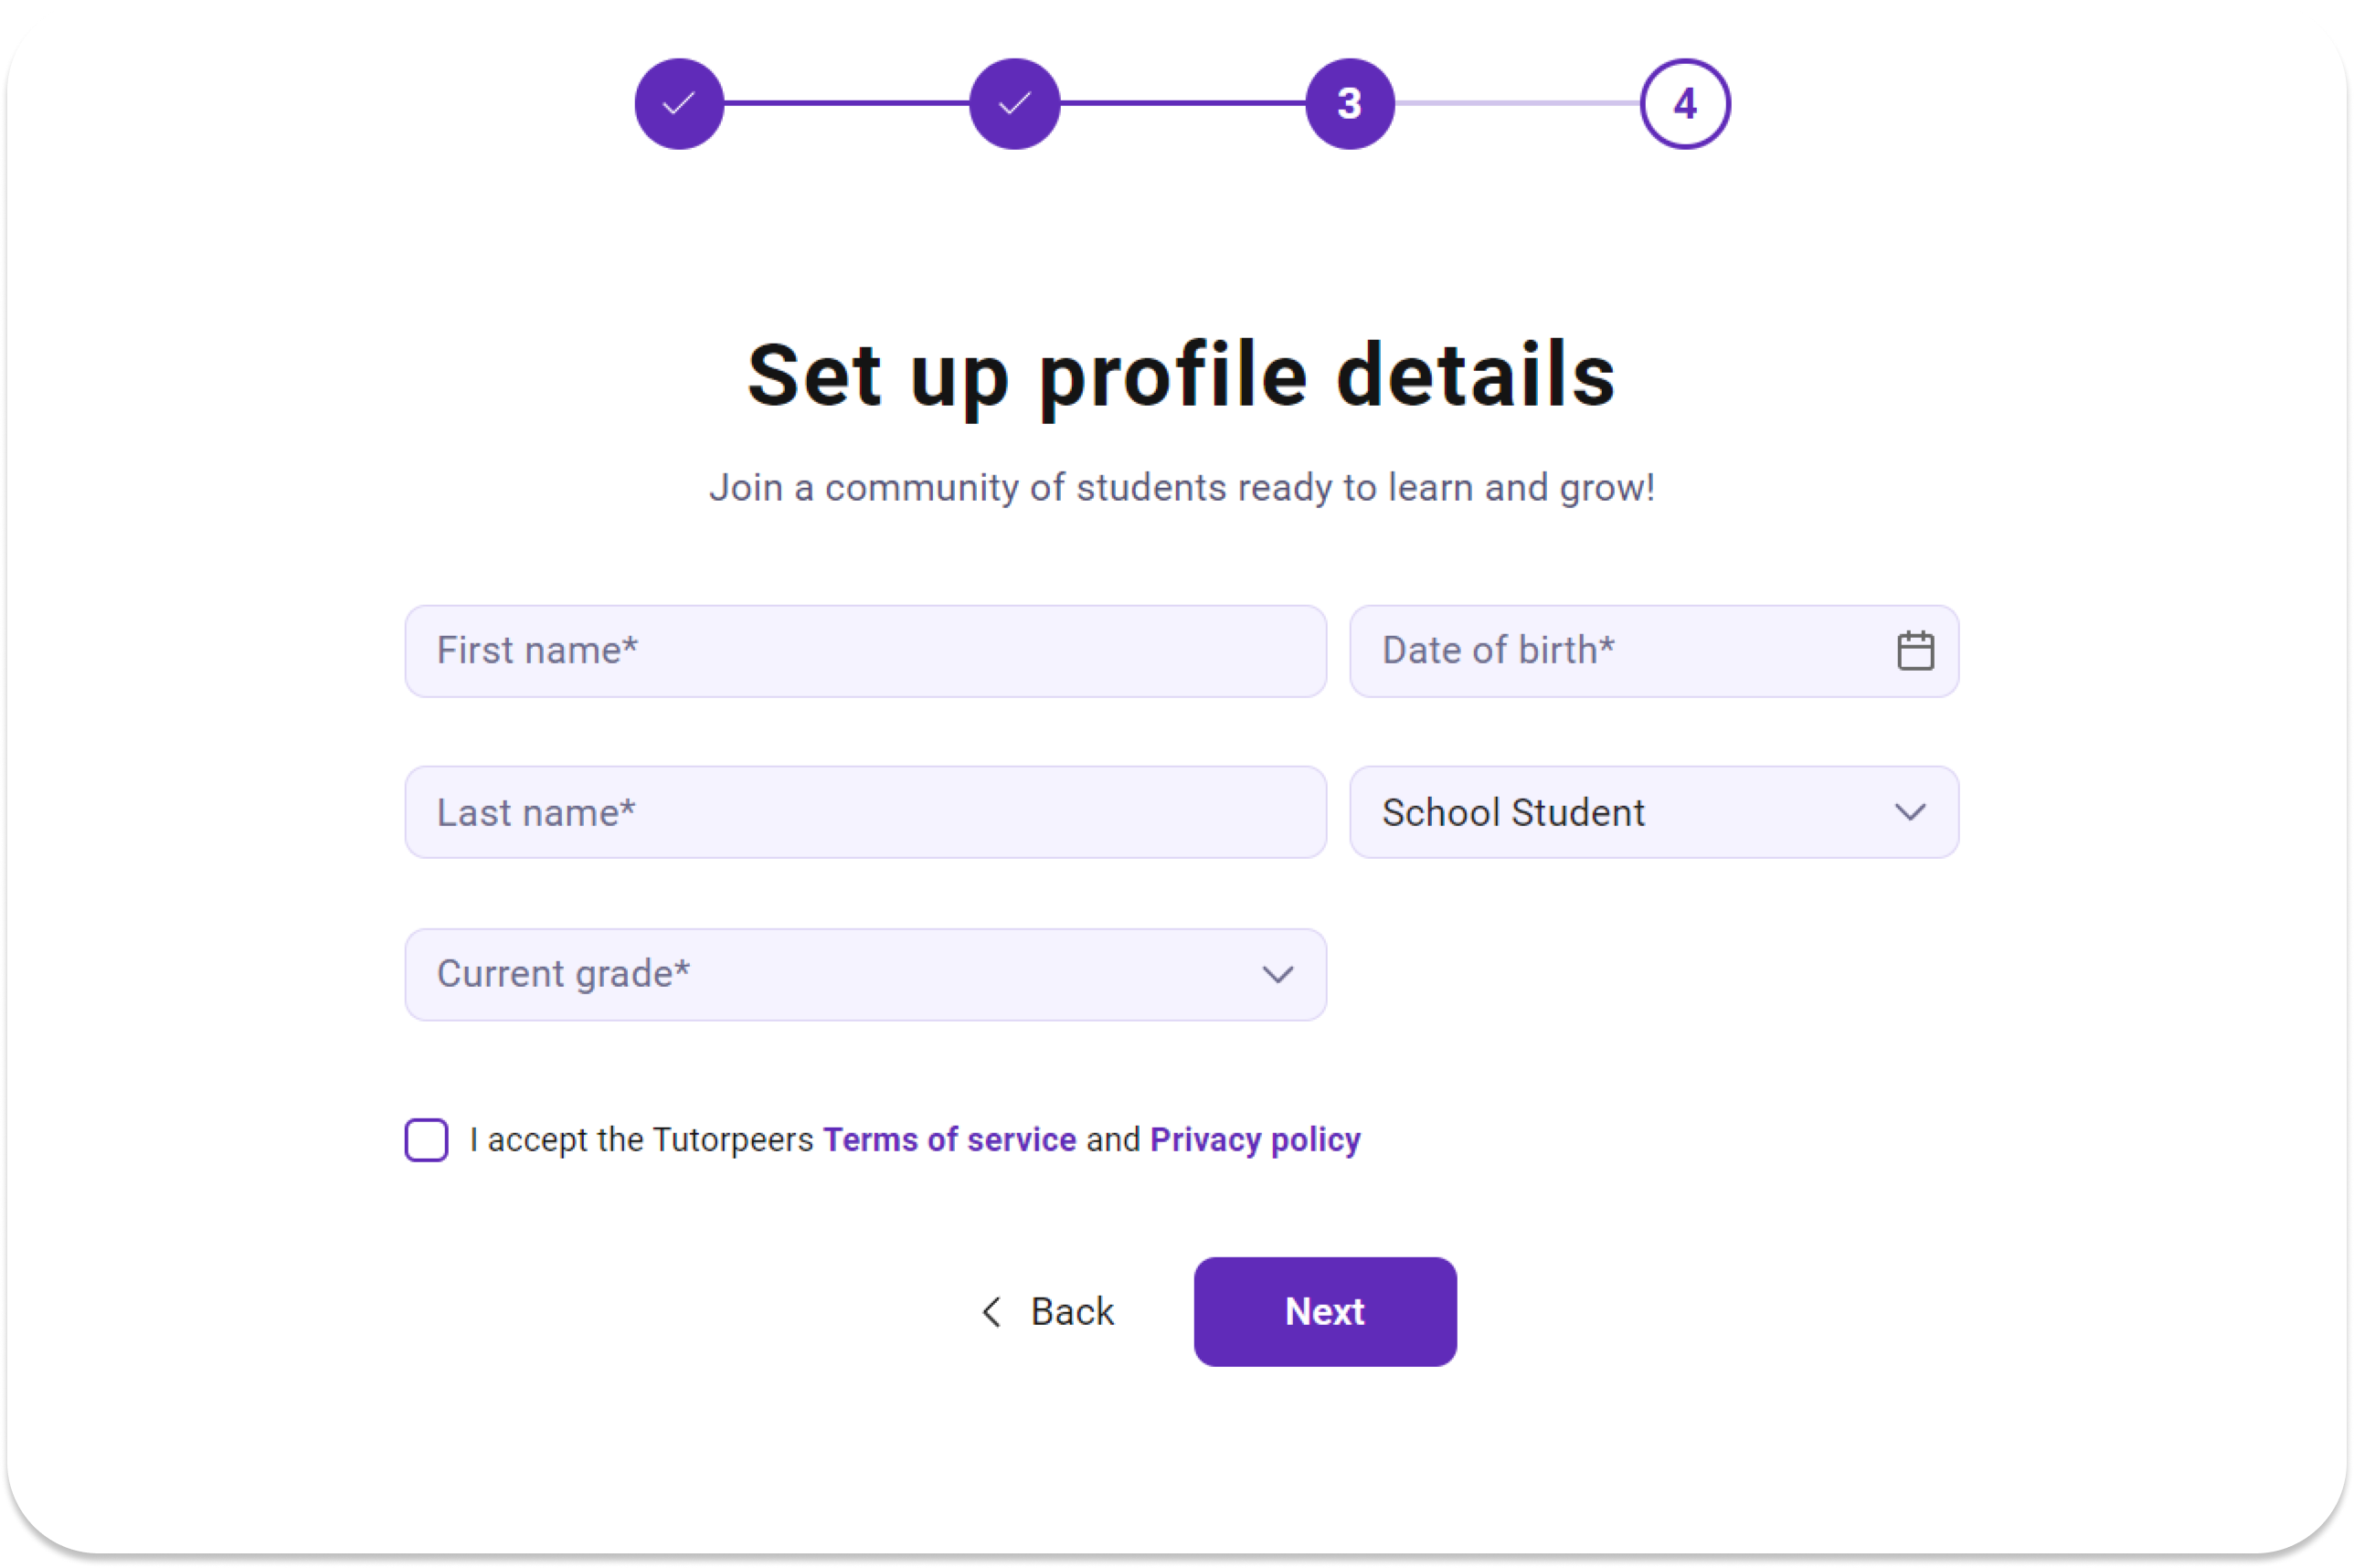This screenshot has width=2354, height=1568.
Task: Open the School Student dropdown
Action: 1653,812
